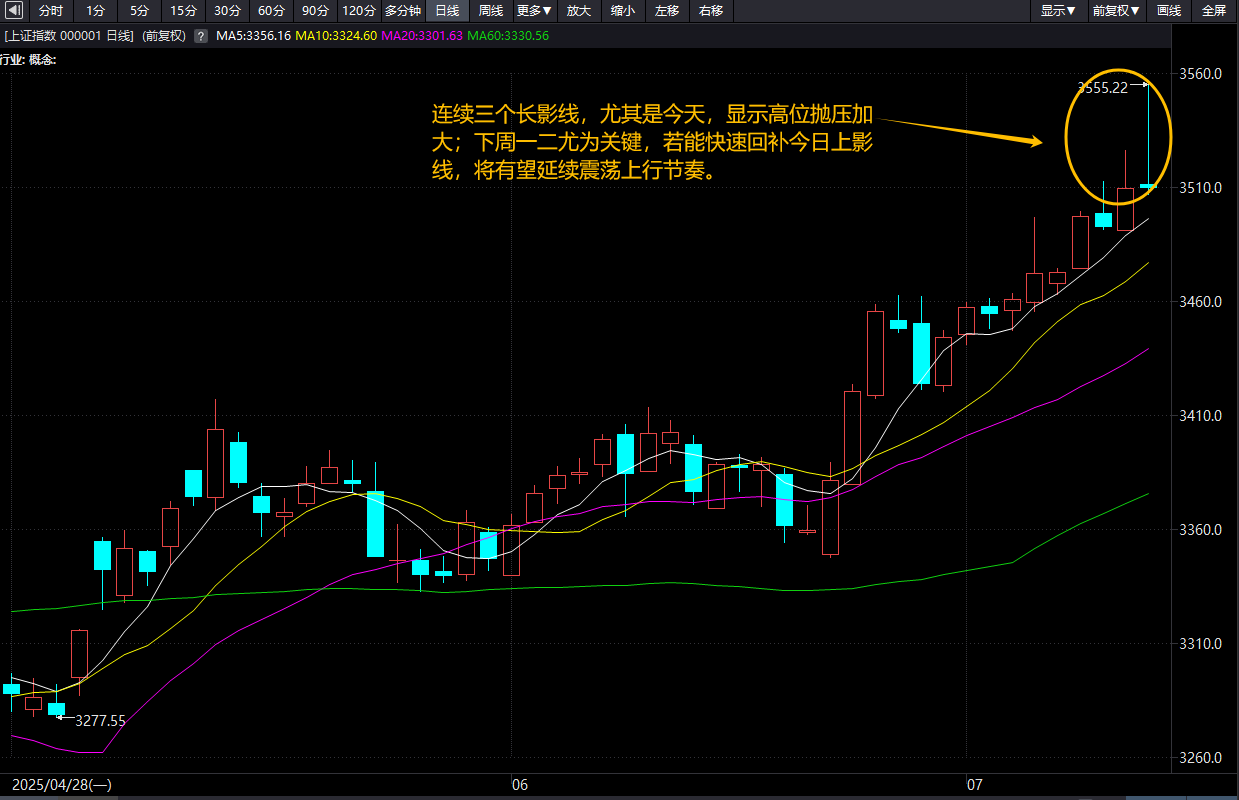This screenshot has width=1239, height=800.
Task: Switch to 周线 weekly chart
Action: [x=491, y=11]
